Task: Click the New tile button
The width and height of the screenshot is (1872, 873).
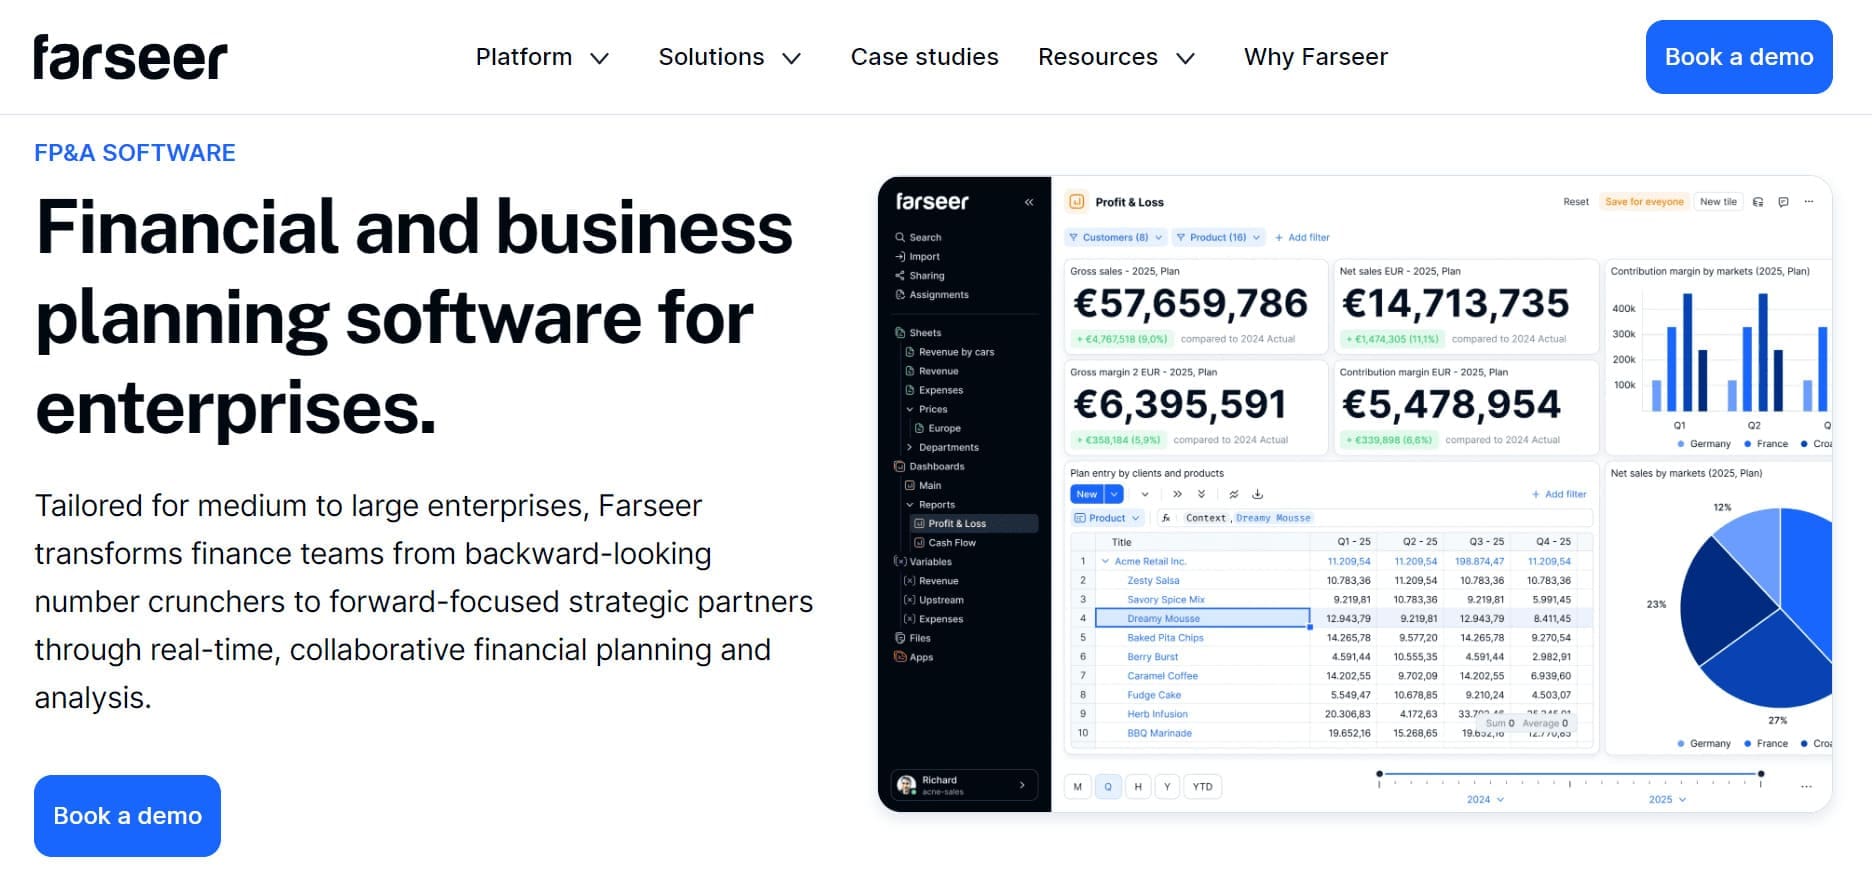Action: tap(1718, 202)
